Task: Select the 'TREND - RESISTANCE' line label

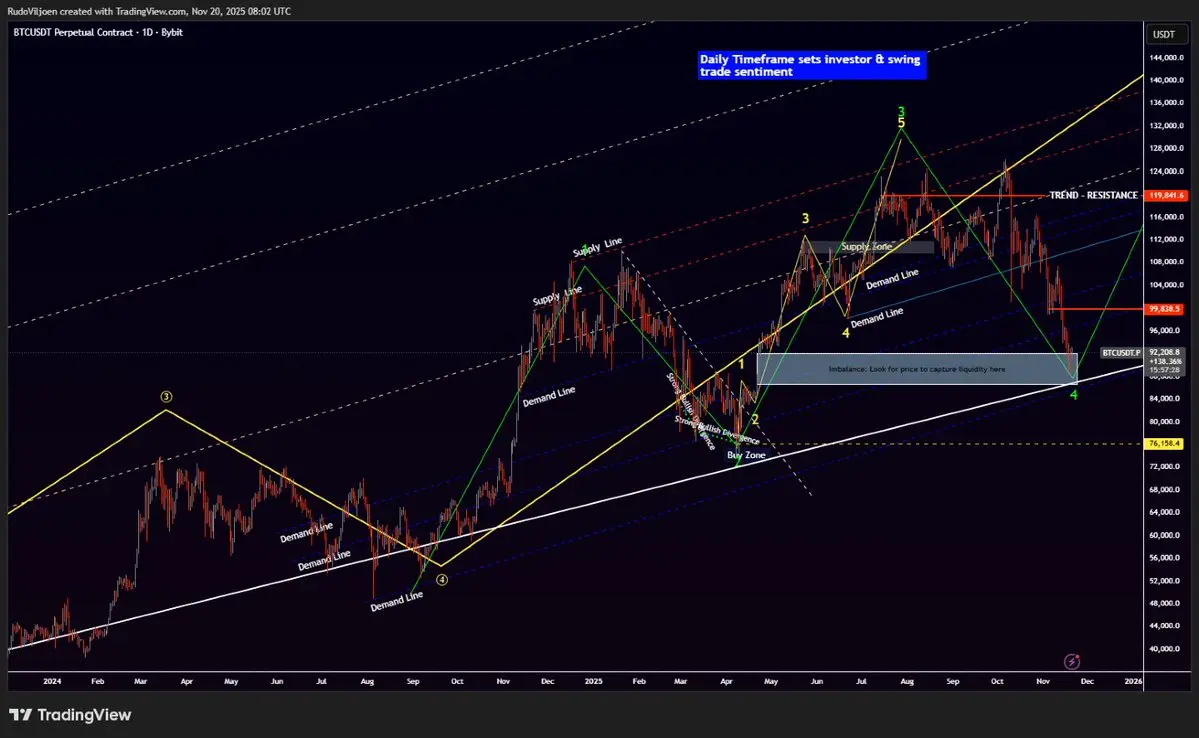Action: 1093,195
